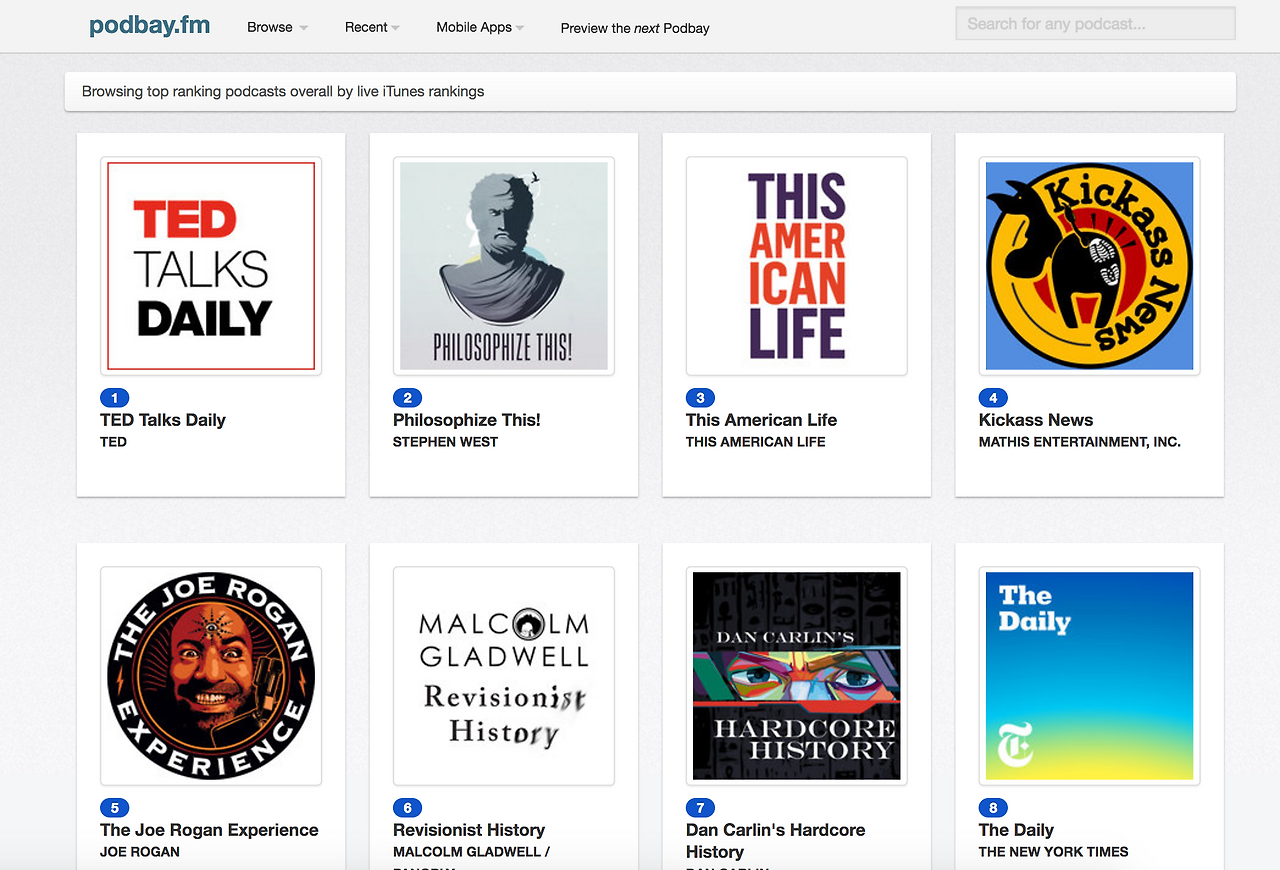Open the Mobile Apps dropdown
1280x870 pixels.
pyautogui.click(x=480, y=27)
